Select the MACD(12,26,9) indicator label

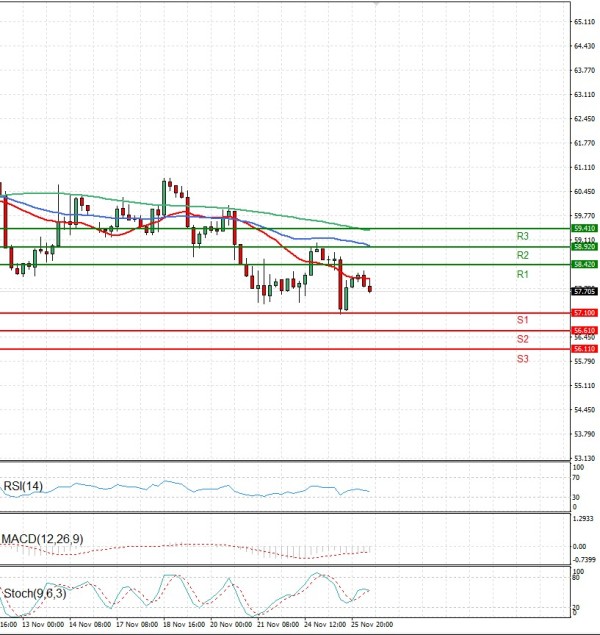coord(42,539)
